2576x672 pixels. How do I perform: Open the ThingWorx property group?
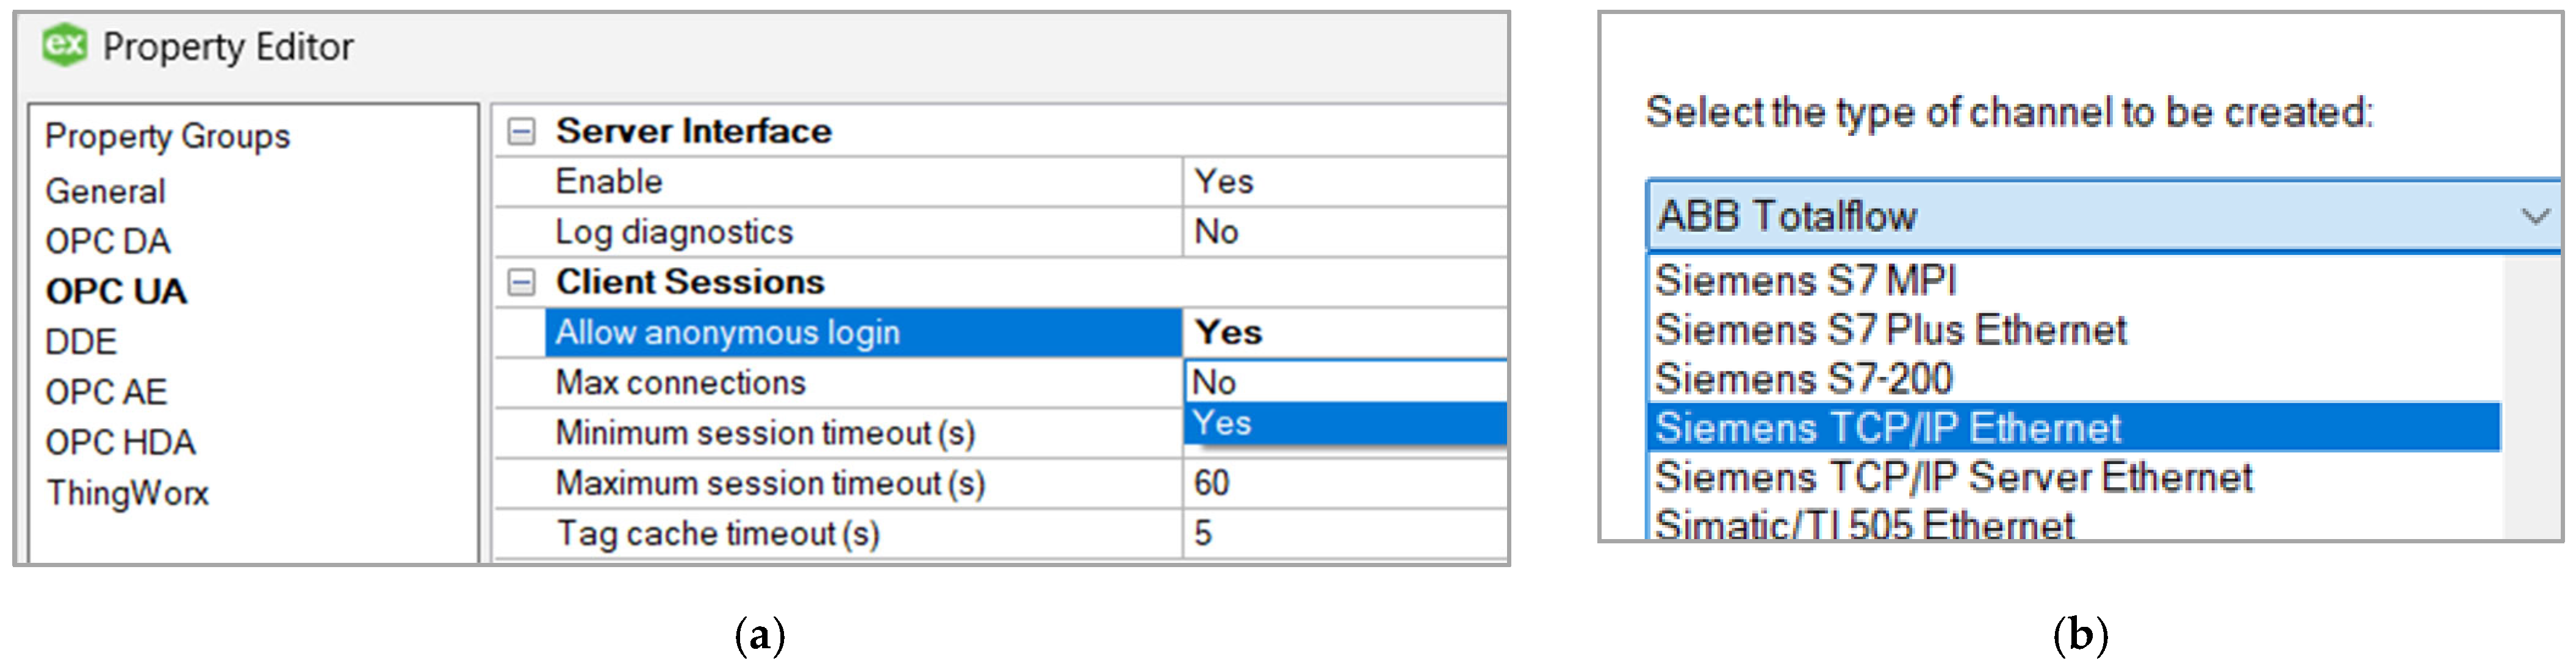point(127,493)
